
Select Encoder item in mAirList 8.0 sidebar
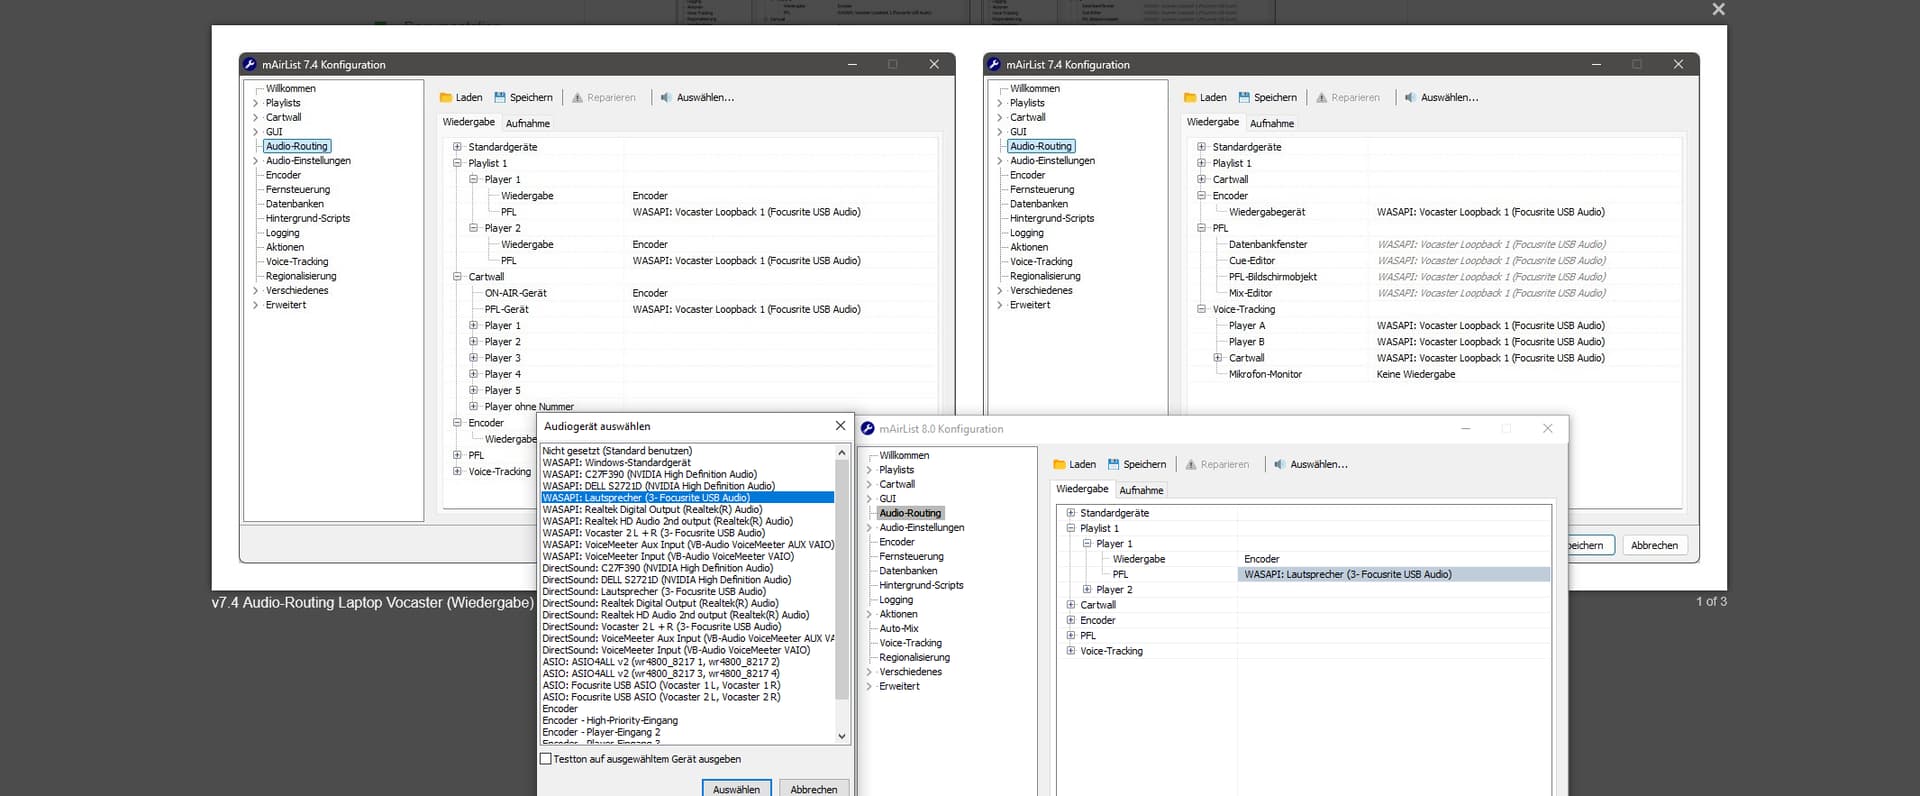(896, 542)
